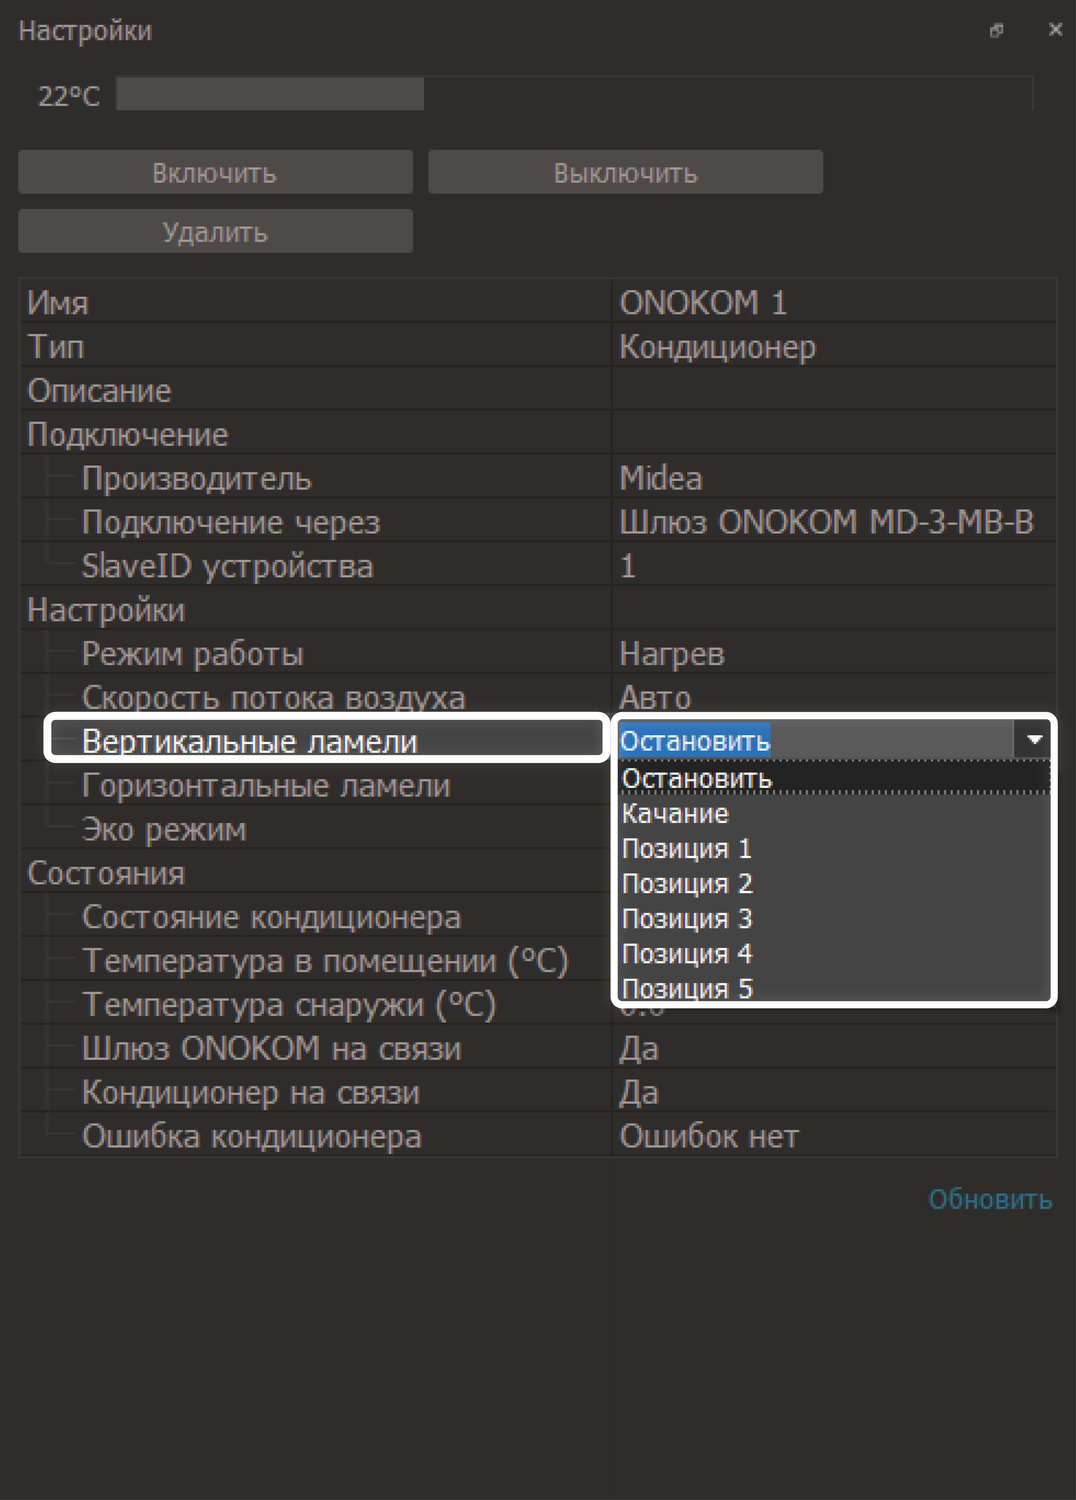
Task: Click the Удалить button
Action: (215, 232)
